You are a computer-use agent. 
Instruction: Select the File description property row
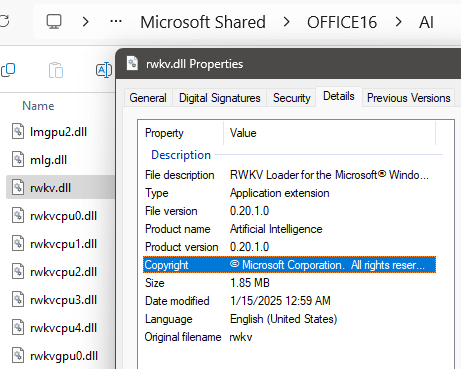[289, 175]
